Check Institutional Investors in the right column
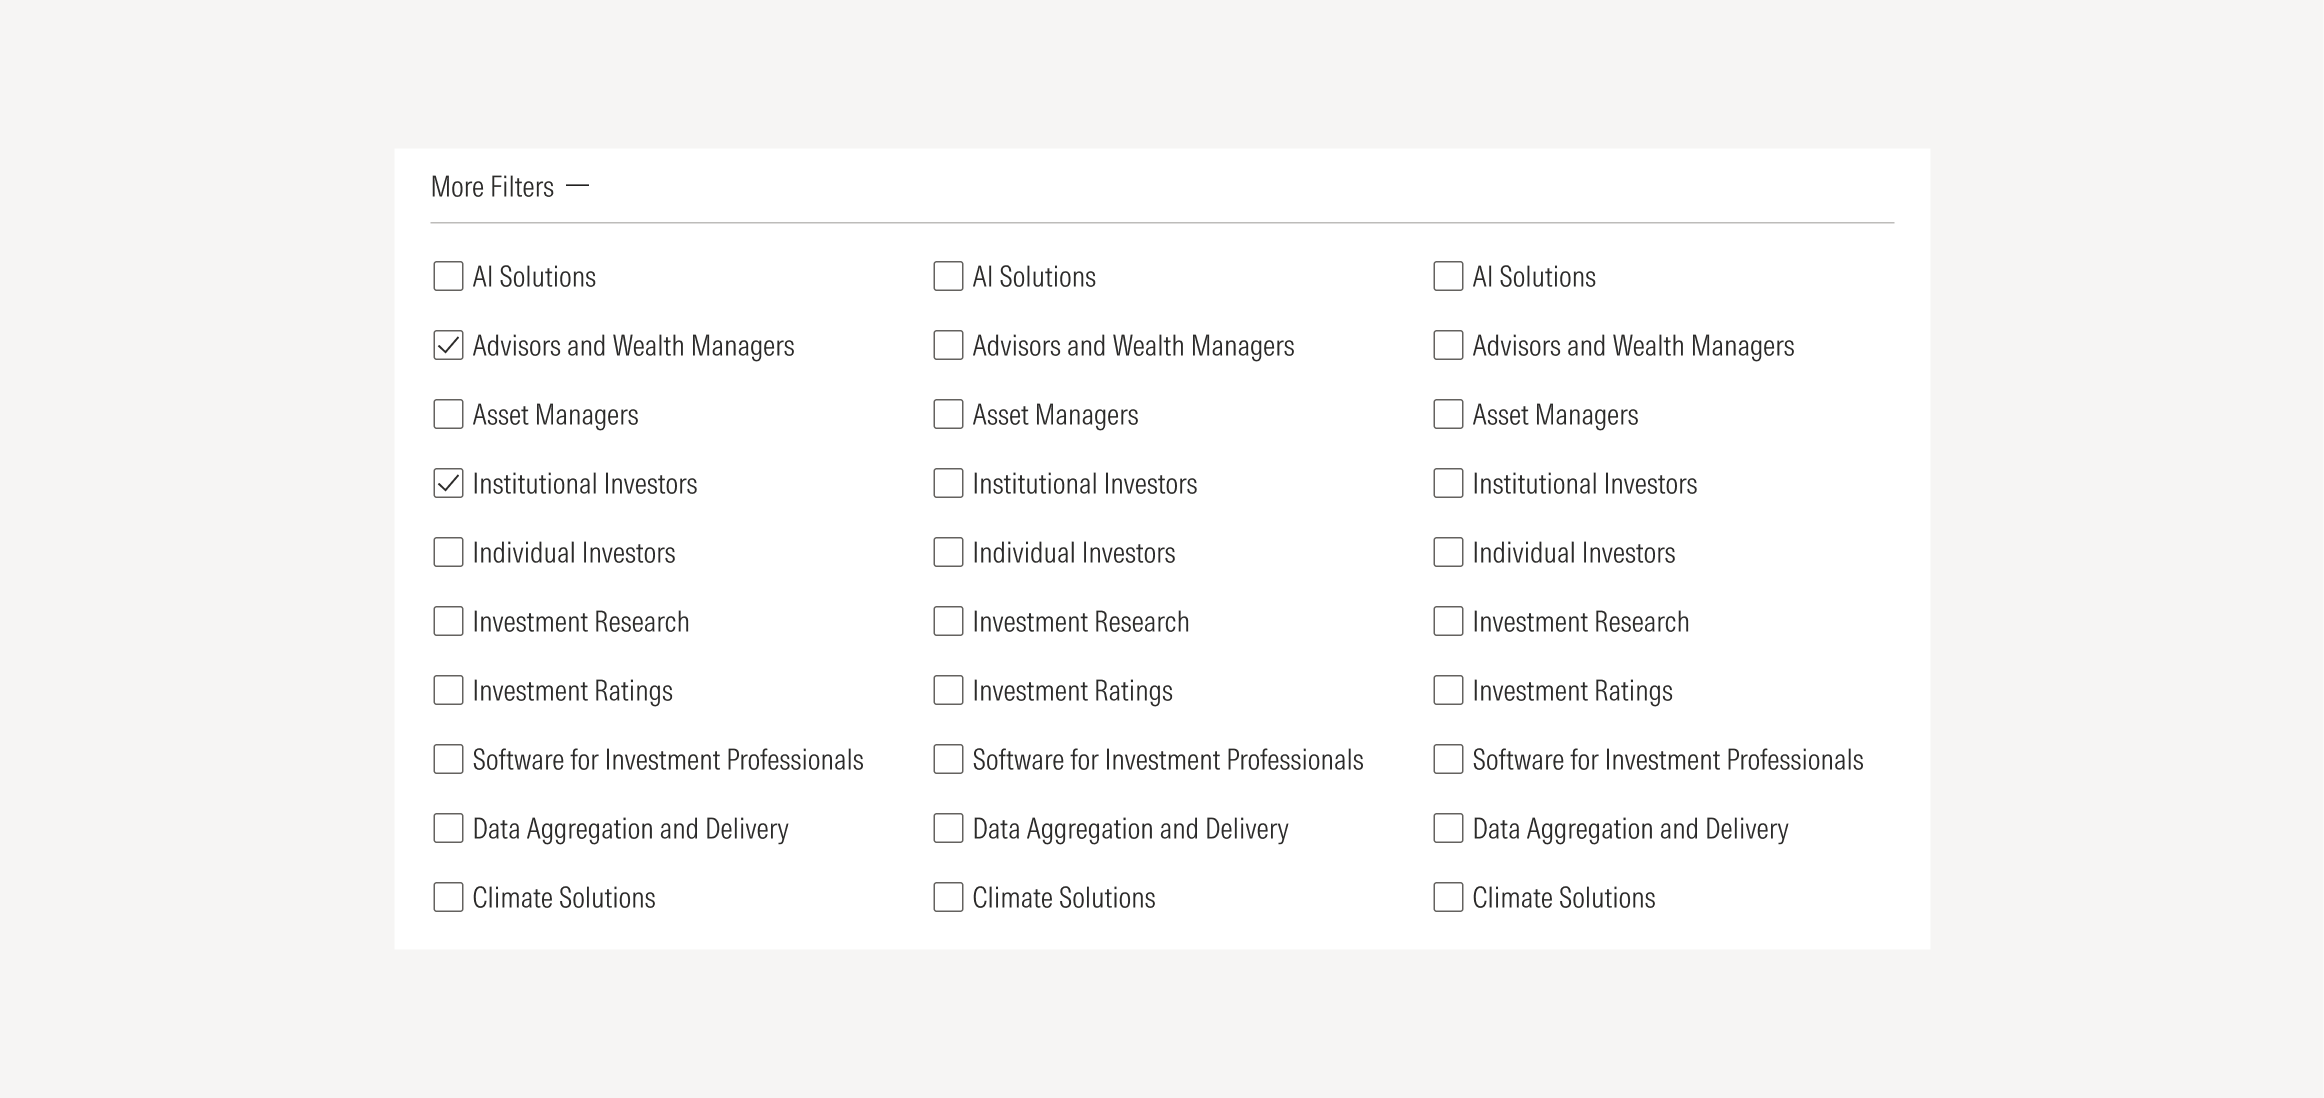2324x1098 pixels. click(x=1448, y=483)
